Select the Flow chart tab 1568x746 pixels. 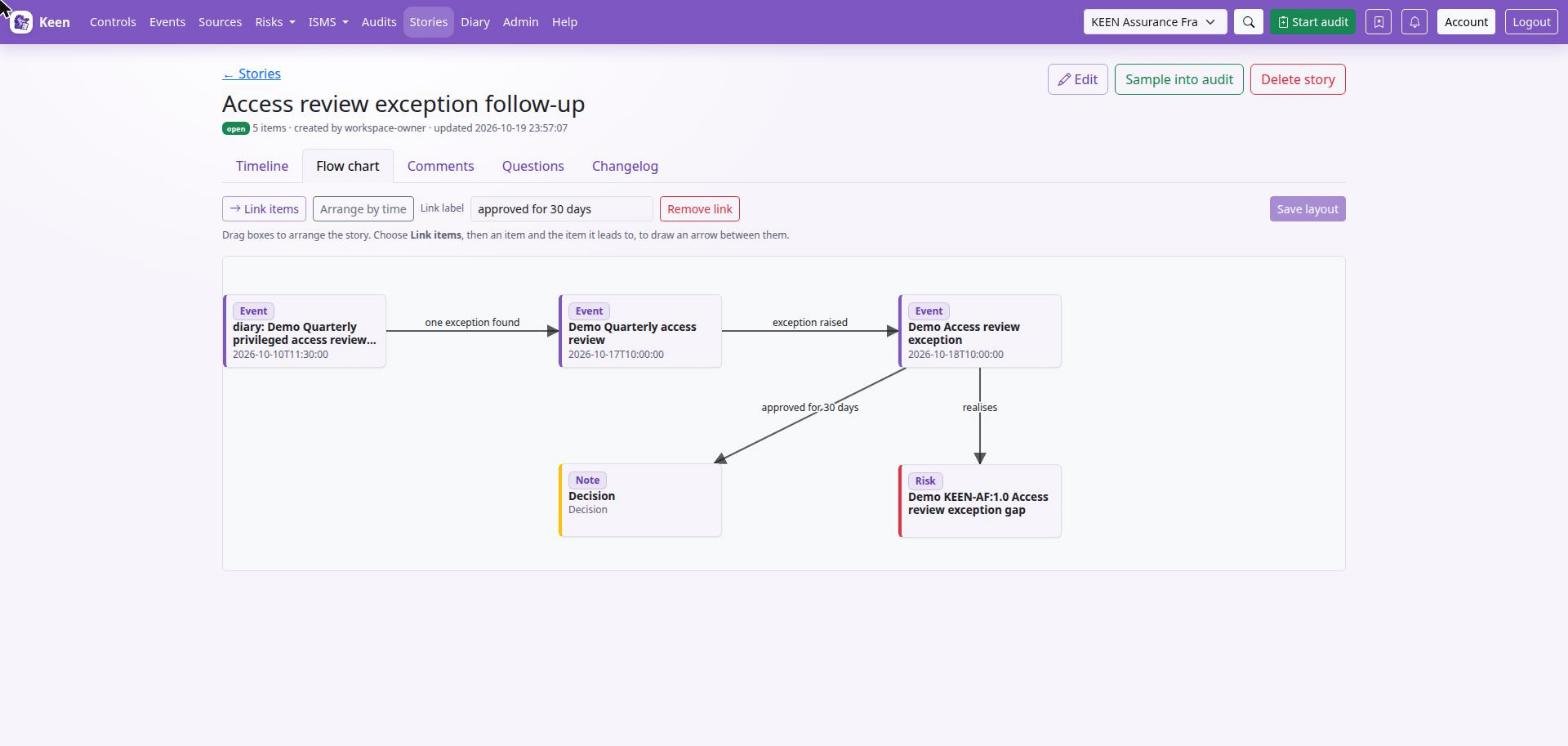pyautogui.click(x=347, y=166)
